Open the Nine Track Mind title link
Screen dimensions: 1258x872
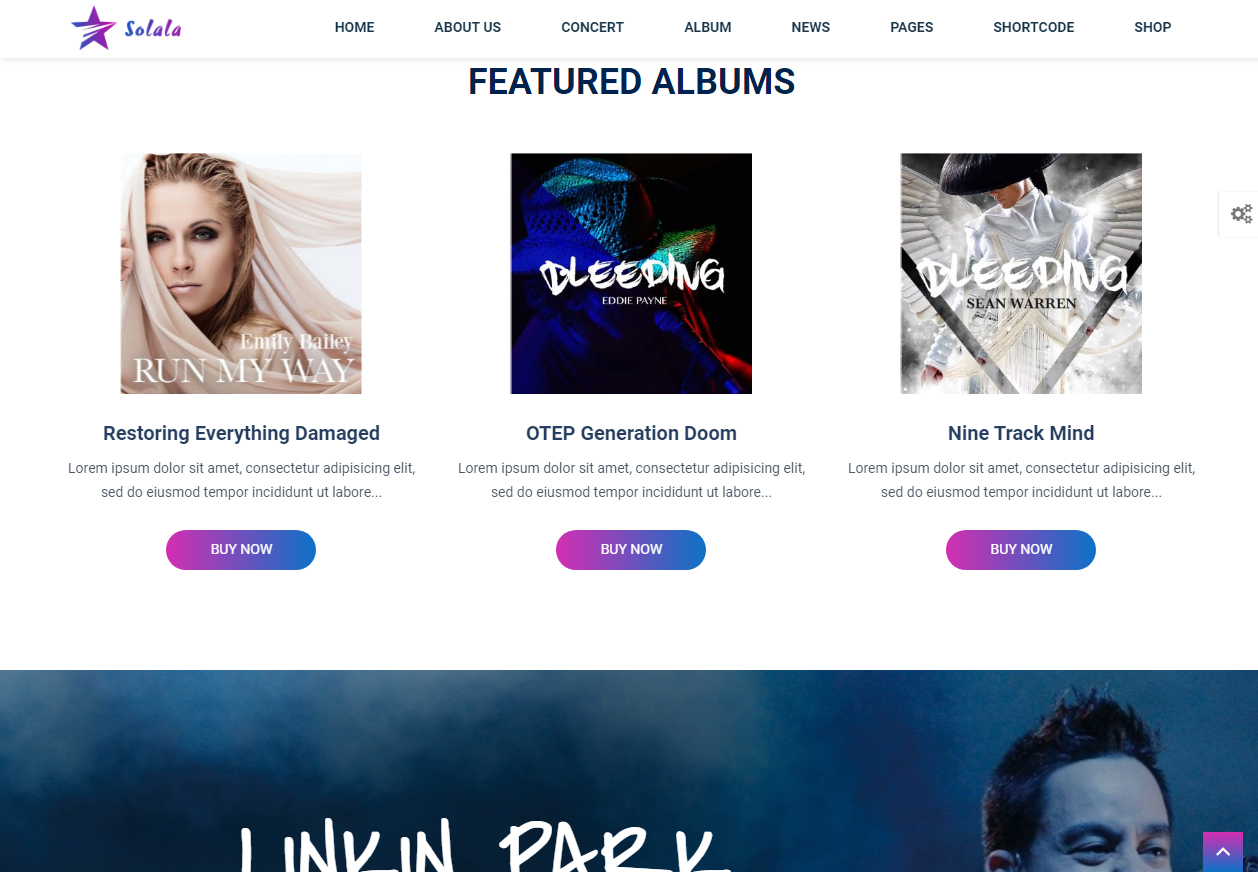(x=1021, y=433)
